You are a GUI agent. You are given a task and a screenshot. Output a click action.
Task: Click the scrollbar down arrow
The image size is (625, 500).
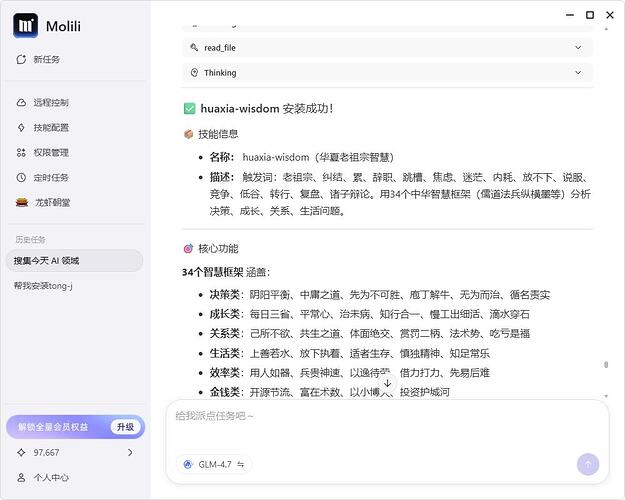click(606, 396)
